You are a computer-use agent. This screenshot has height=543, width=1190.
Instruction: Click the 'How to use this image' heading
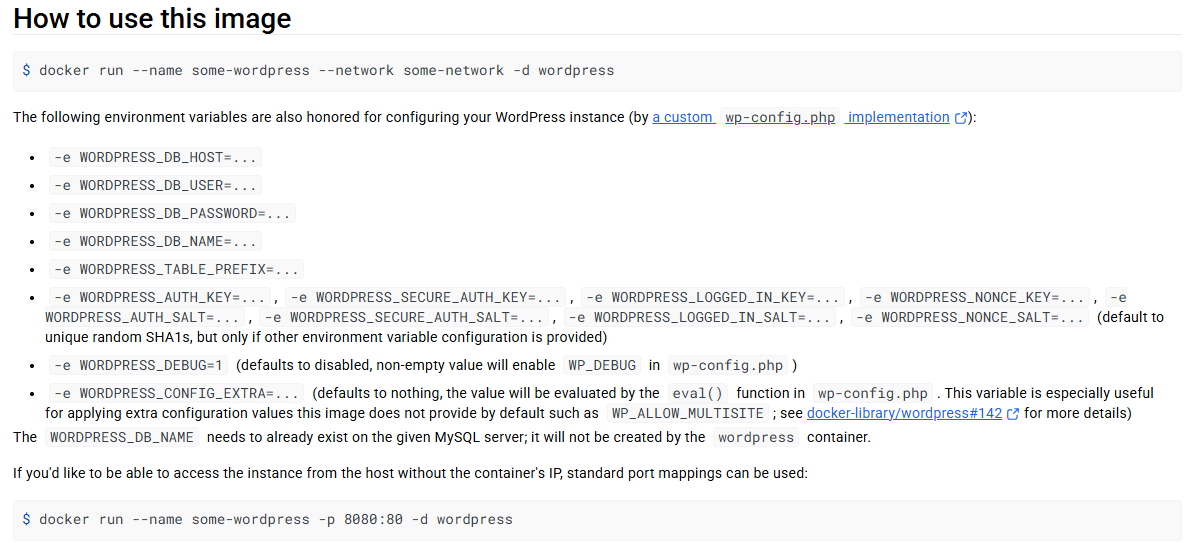point(152,18)
